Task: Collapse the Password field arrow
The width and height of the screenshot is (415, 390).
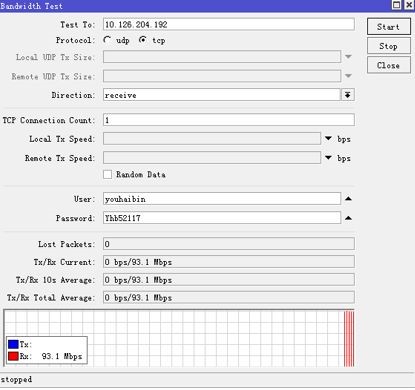Action: (x=348, y=218)
